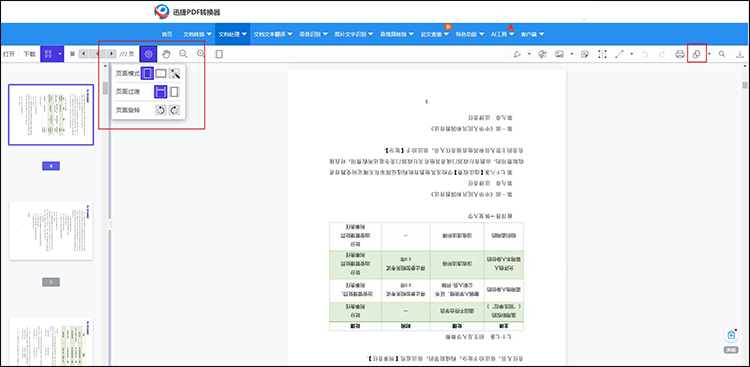Select the hand pan tool
750x367 pixels.
point(166,54)
